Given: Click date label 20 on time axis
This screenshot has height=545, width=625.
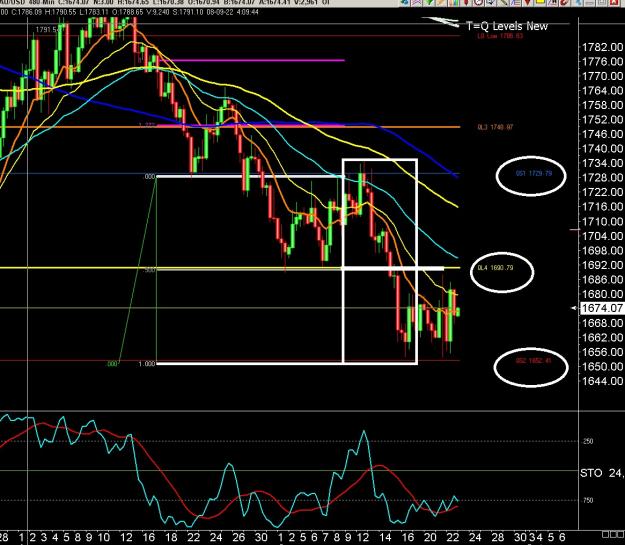Looking at the screenshot, I should click(x=430, y=537).
